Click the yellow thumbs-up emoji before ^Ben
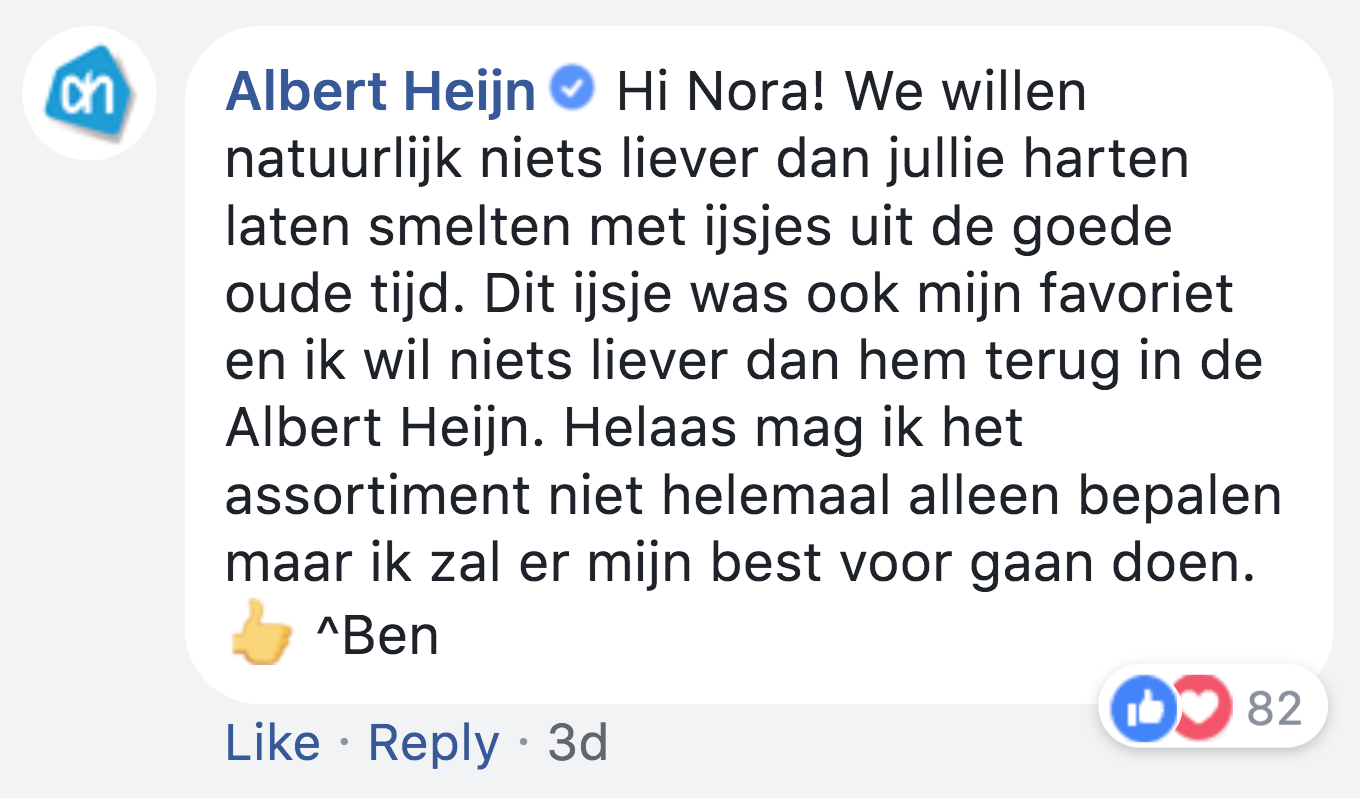1360x798 pixels. pyautogui.click(x=261, y=633)
